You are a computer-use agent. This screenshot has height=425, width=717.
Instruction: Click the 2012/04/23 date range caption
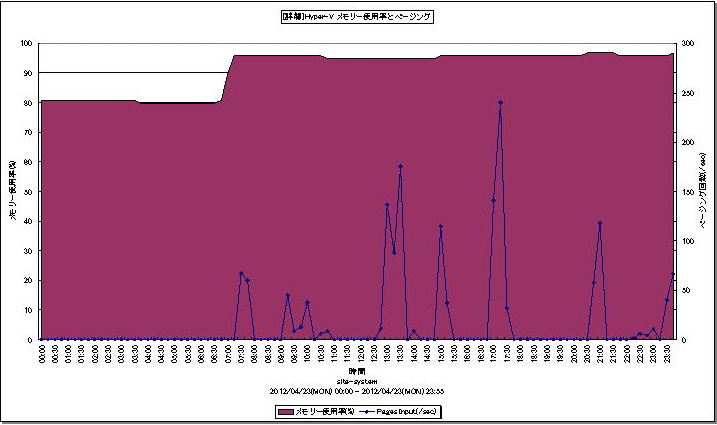tap(357, 391)
